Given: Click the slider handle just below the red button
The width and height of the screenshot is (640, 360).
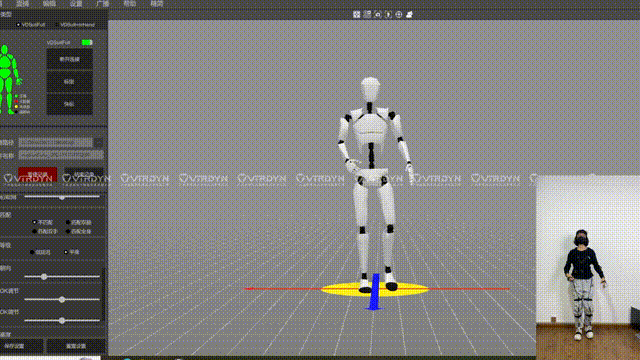Looking at the screenshot, I should point(62,197).
